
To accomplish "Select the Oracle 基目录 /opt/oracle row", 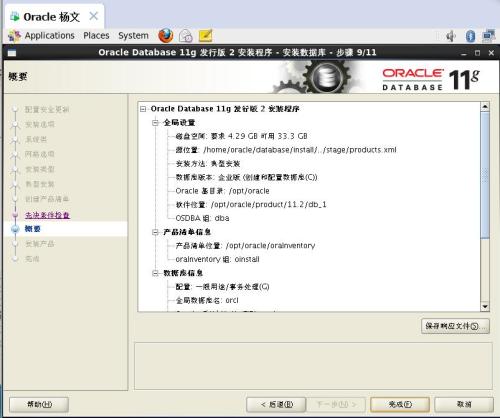I will pyautogui.click(x=222, y=191).
